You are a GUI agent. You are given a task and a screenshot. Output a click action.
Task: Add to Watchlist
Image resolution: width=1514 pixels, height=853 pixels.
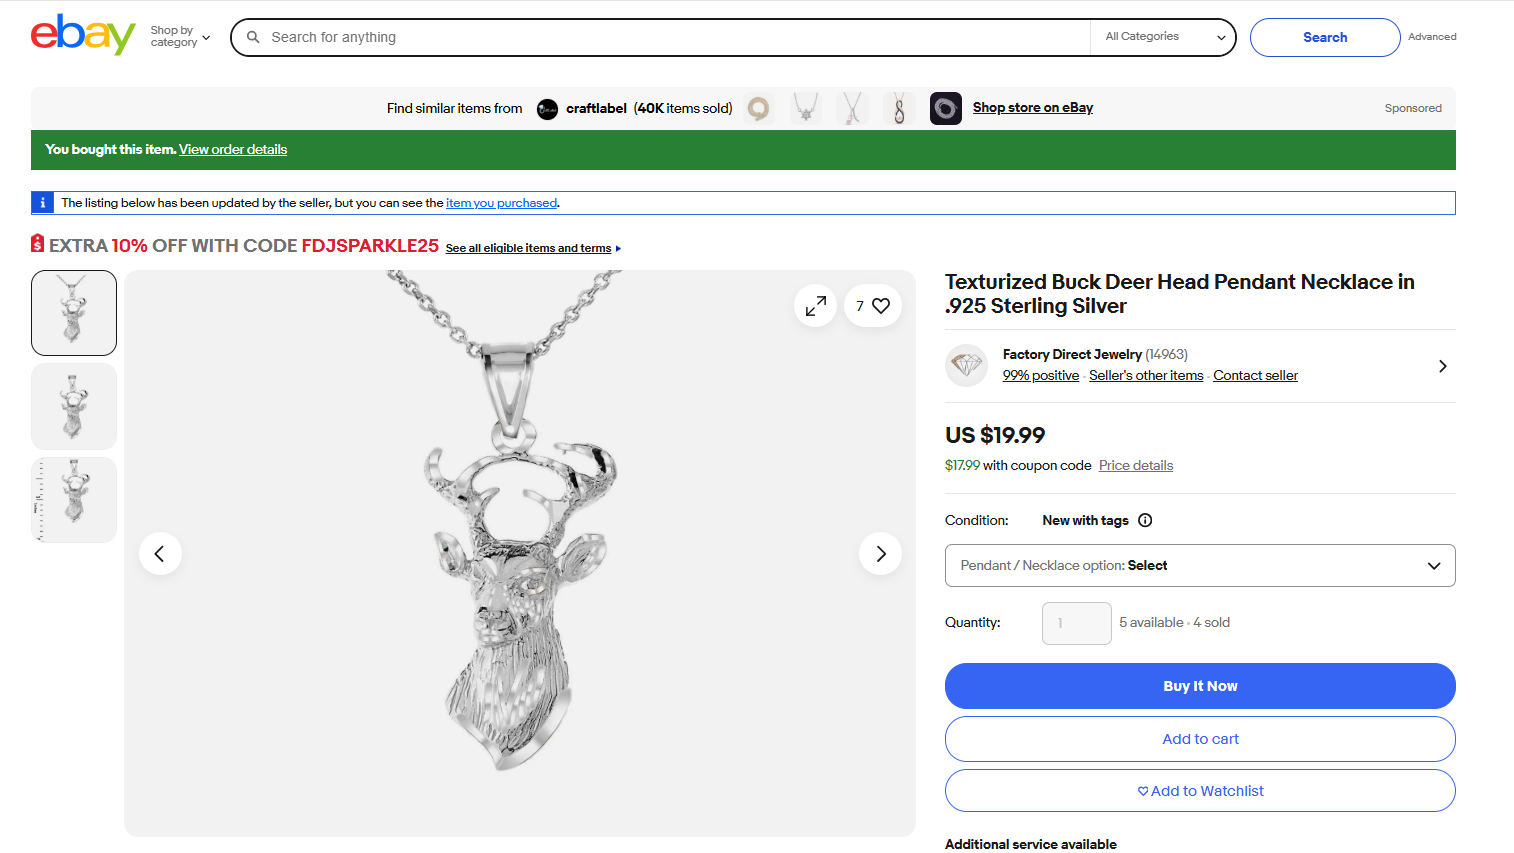click(1199, 791)
